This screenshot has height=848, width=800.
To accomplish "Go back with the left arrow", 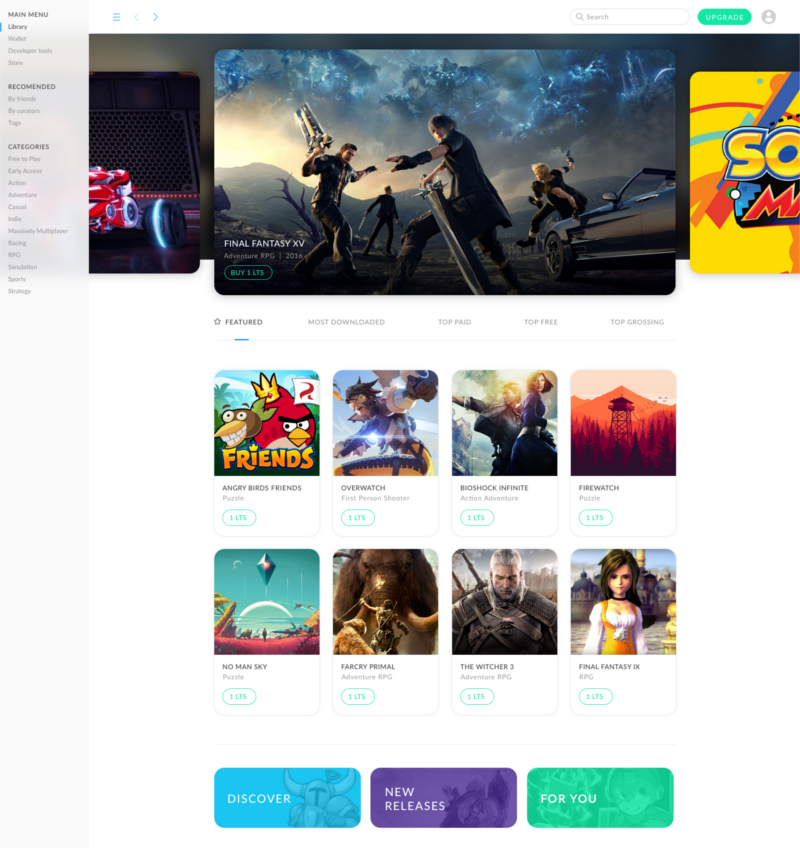I will (137, 17).
